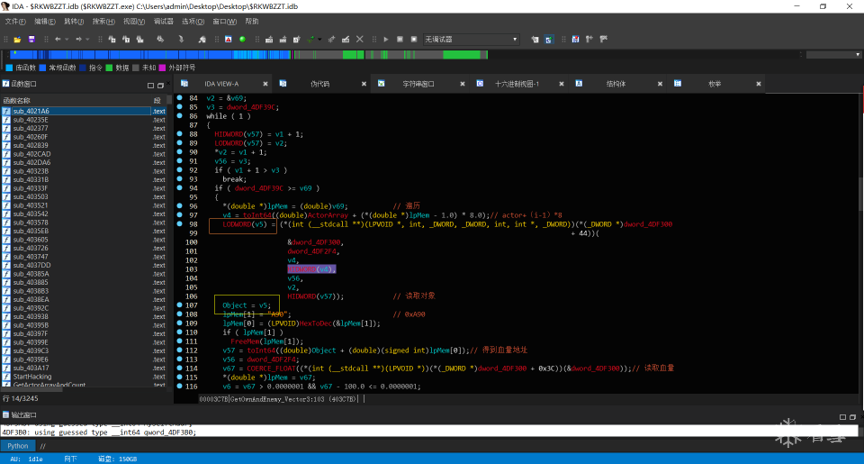Switch to the IDA VIEW-A tab
The width and height of the screenshot is (864, 464).
pos(221,84)
